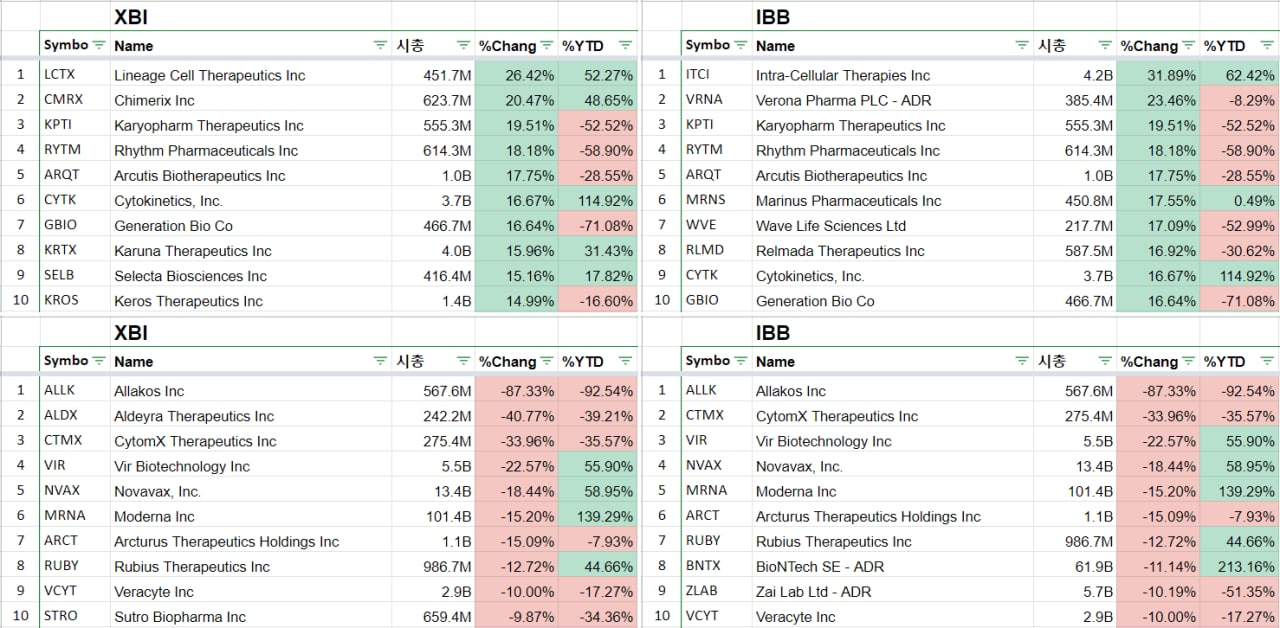The image size is (1280, 628).
Task: Open %YTD filter in bottom XBI table
Action: [x=625, y=361]
